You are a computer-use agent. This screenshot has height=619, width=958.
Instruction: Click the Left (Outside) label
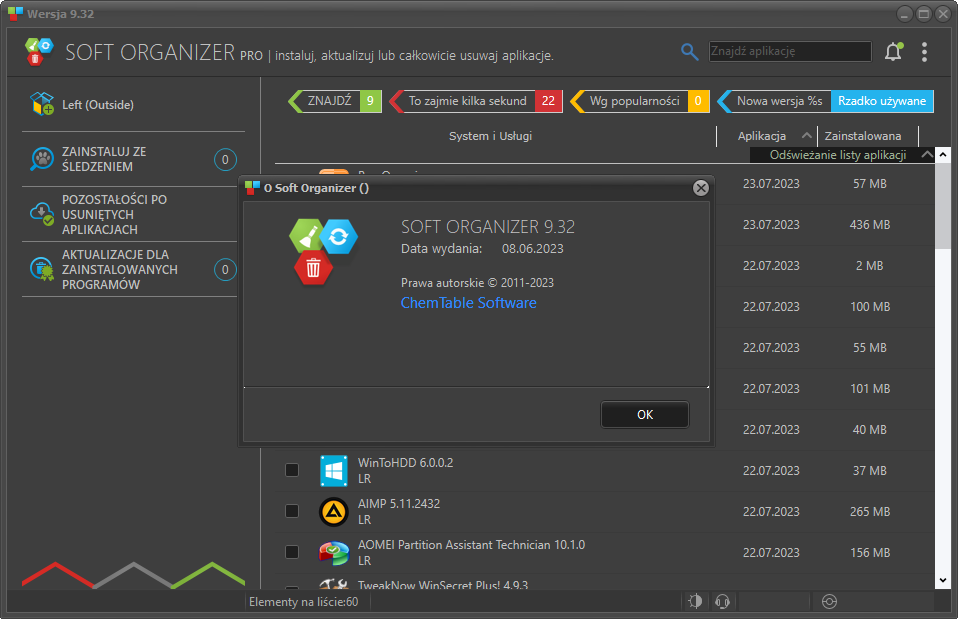pos(98,104)
